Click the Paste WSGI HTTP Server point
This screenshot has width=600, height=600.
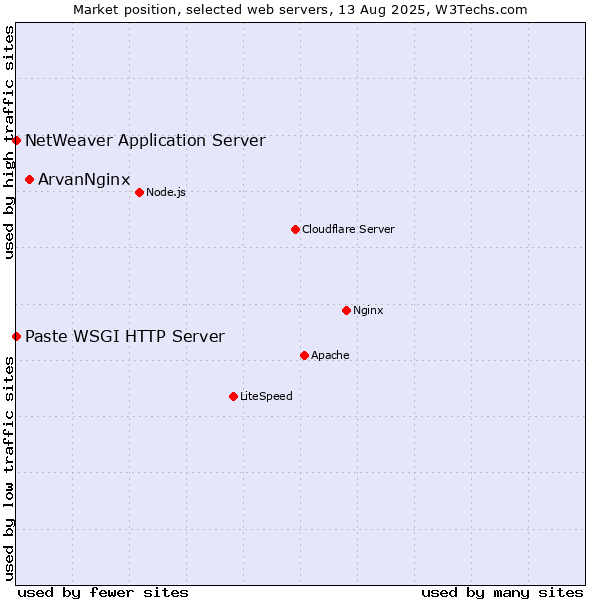pos(16,337)
